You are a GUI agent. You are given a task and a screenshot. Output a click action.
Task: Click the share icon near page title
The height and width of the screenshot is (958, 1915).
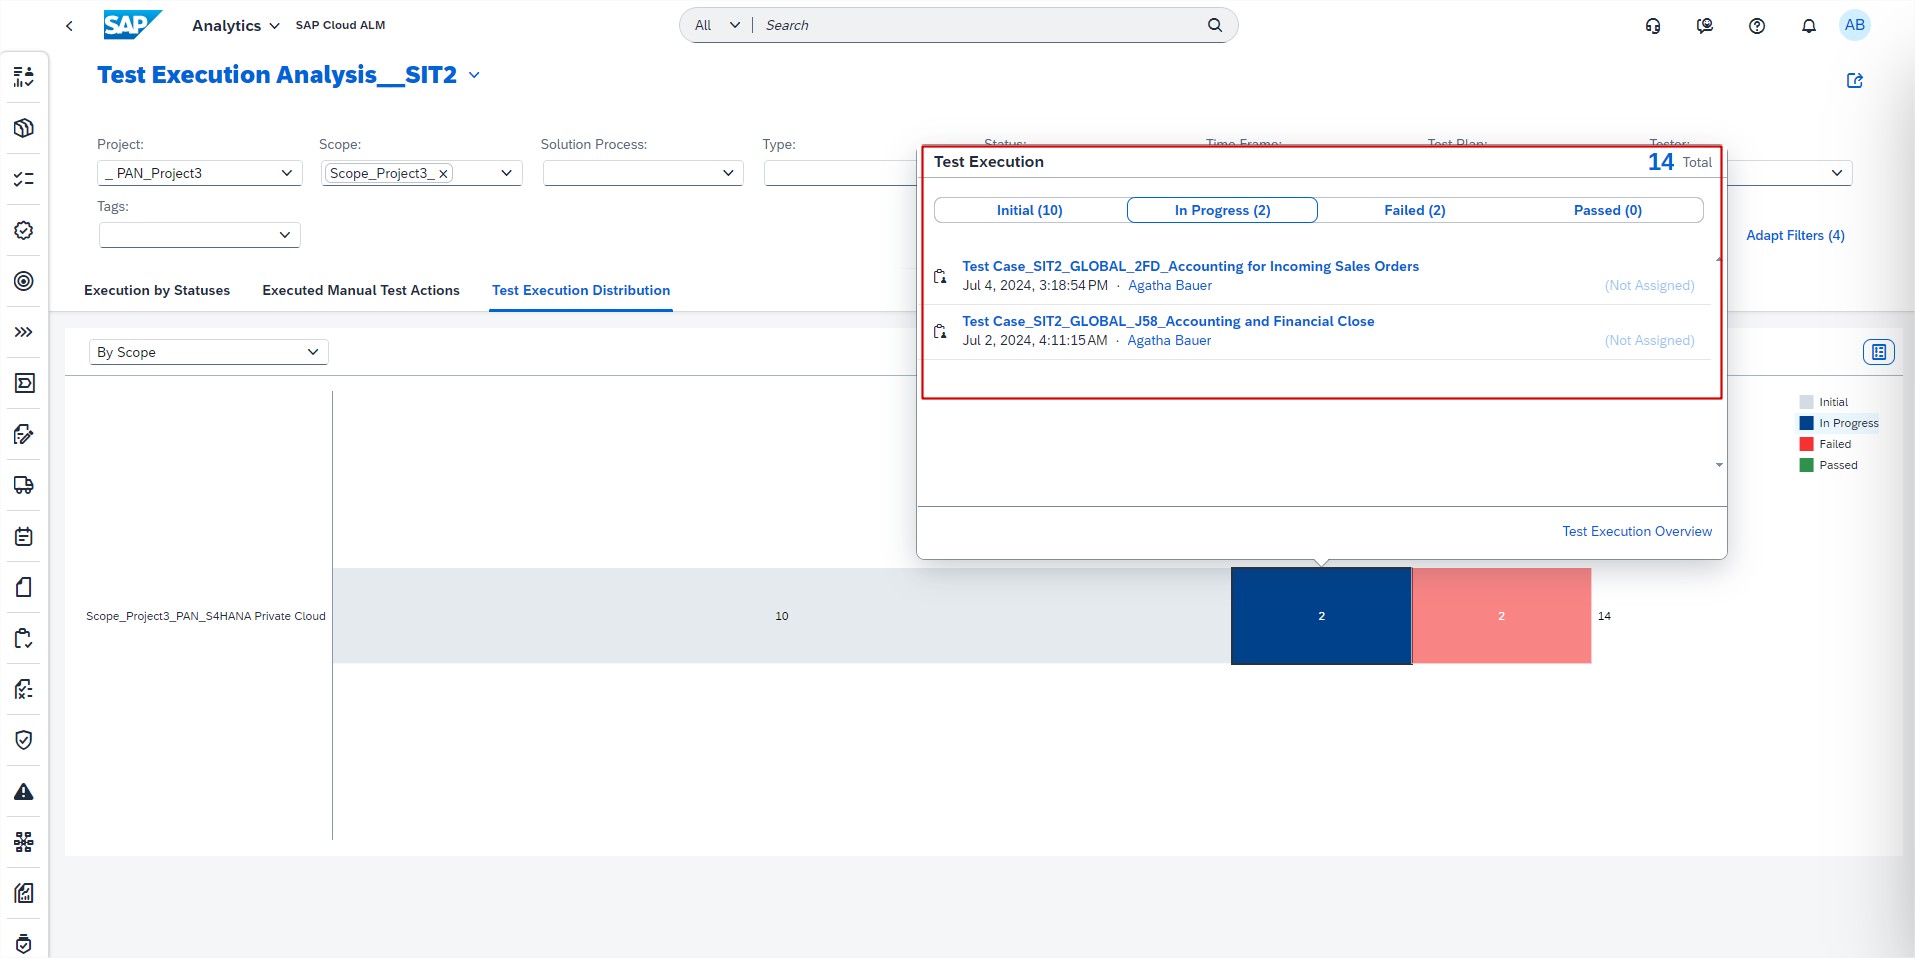1854,81
